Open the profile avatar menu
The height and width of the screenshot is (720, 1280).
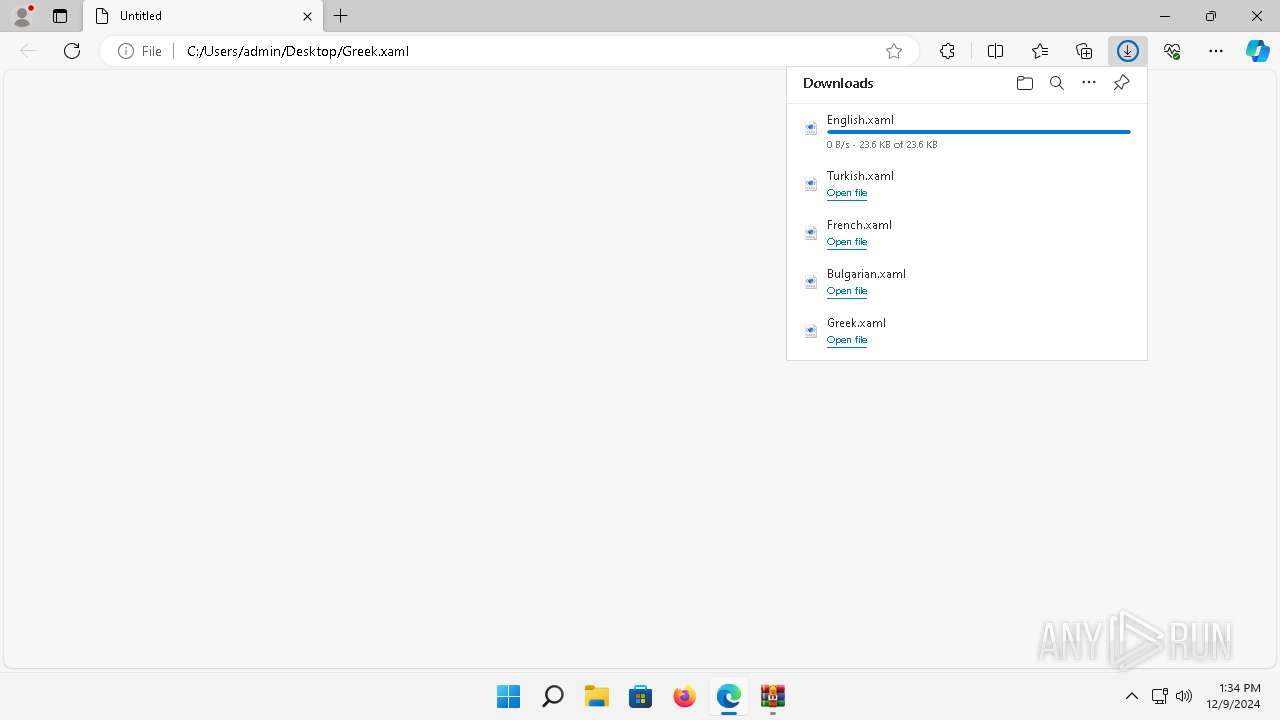coord(22,16)
